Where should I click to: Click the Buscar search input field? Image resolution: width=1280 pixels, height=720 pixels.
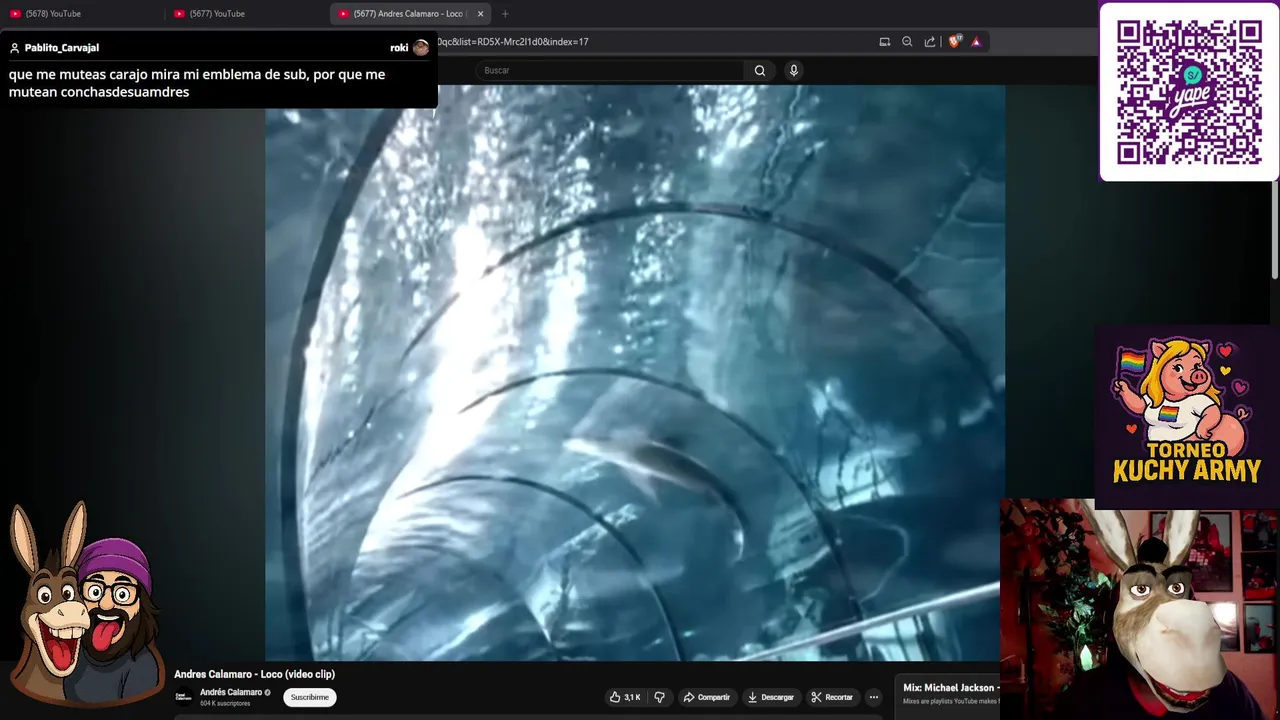click(x=610, y=70)
